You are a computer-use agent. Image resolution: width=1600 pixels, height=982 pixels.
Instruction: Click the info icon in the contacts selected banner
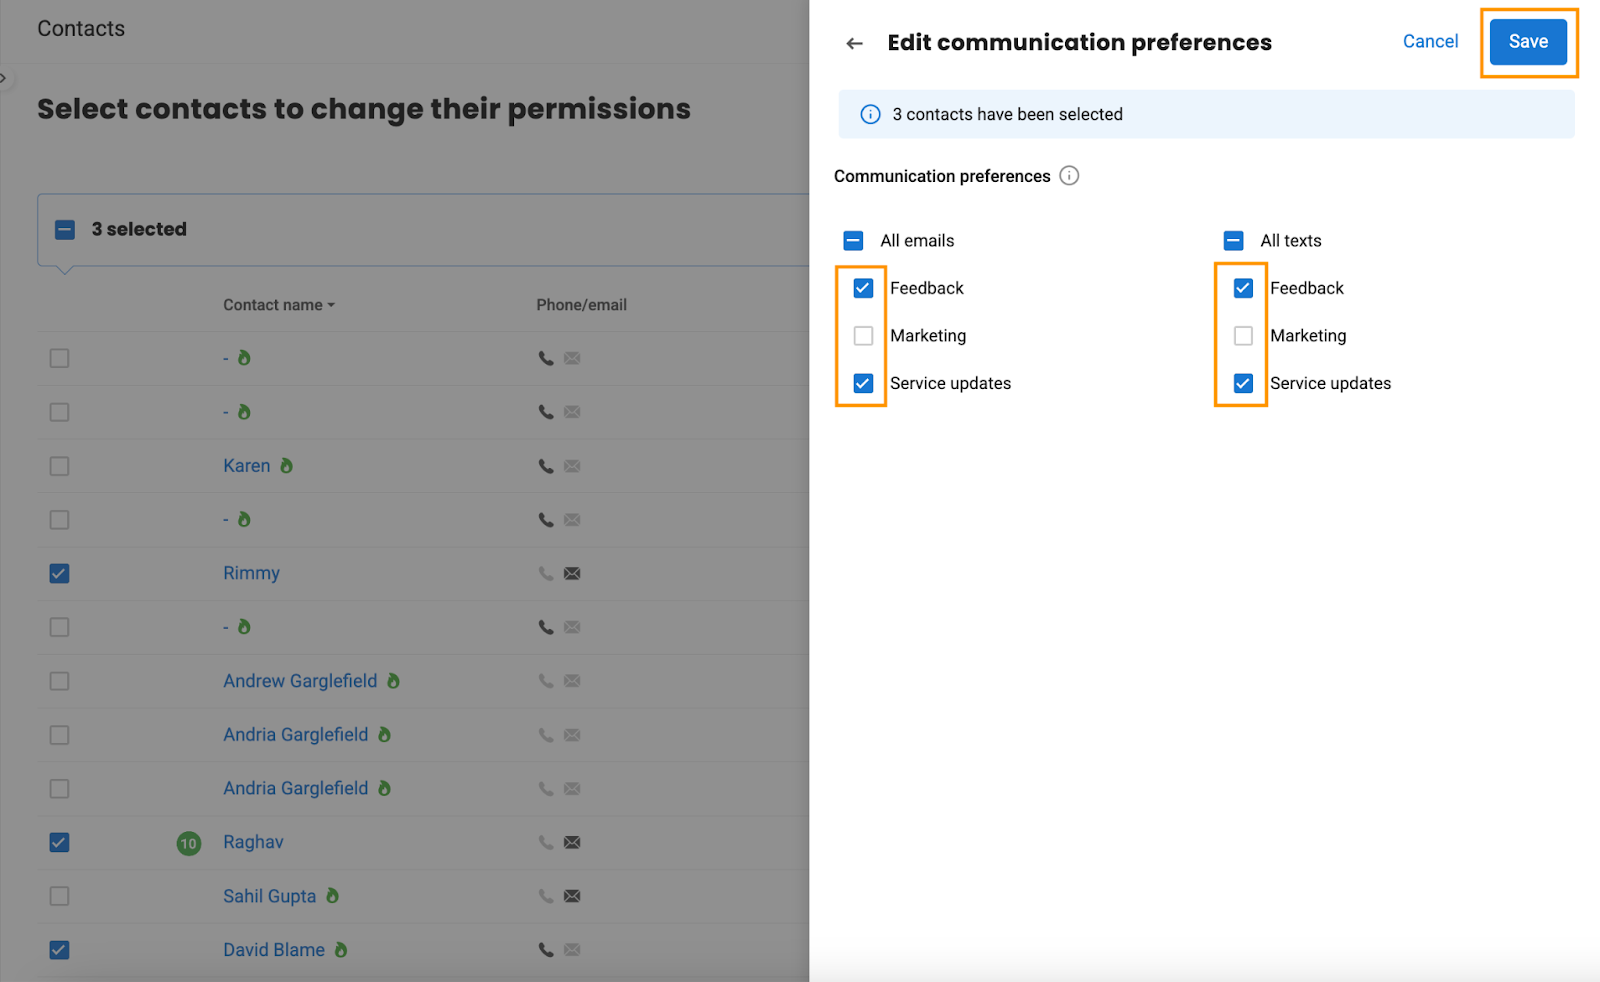coord(870,114)
